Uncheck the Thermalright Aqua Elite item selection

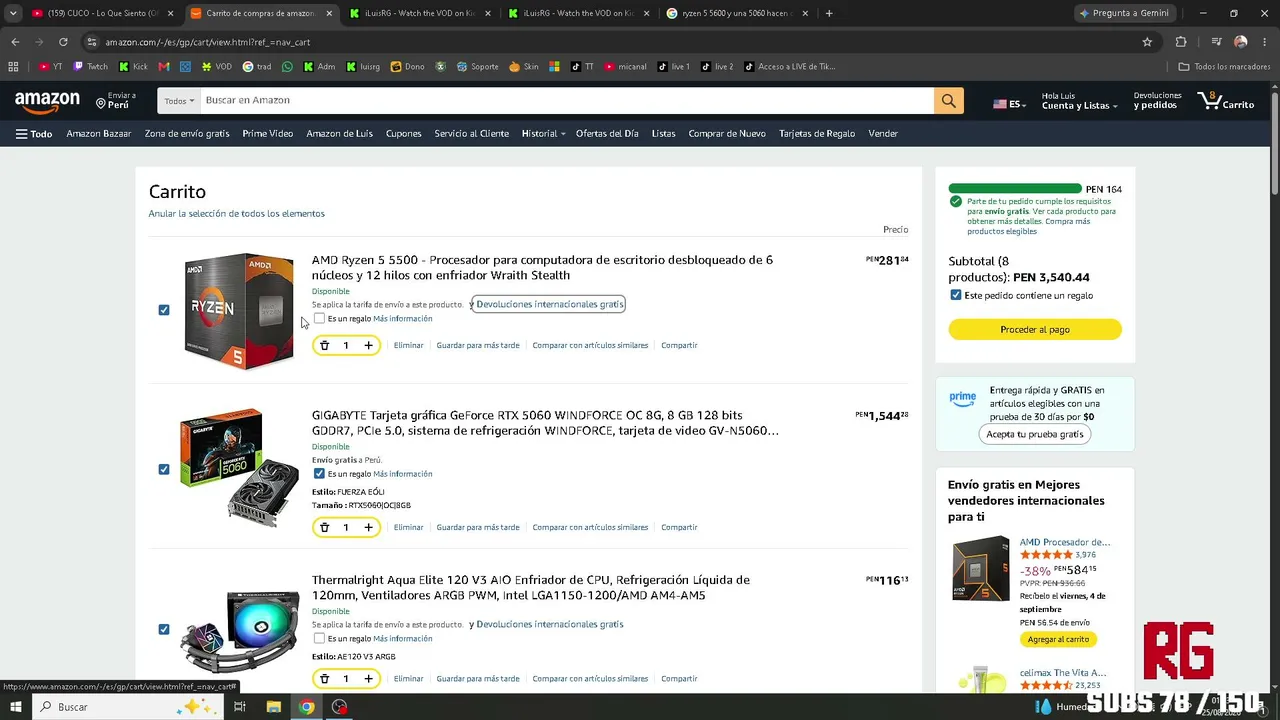tap(164, 629)
